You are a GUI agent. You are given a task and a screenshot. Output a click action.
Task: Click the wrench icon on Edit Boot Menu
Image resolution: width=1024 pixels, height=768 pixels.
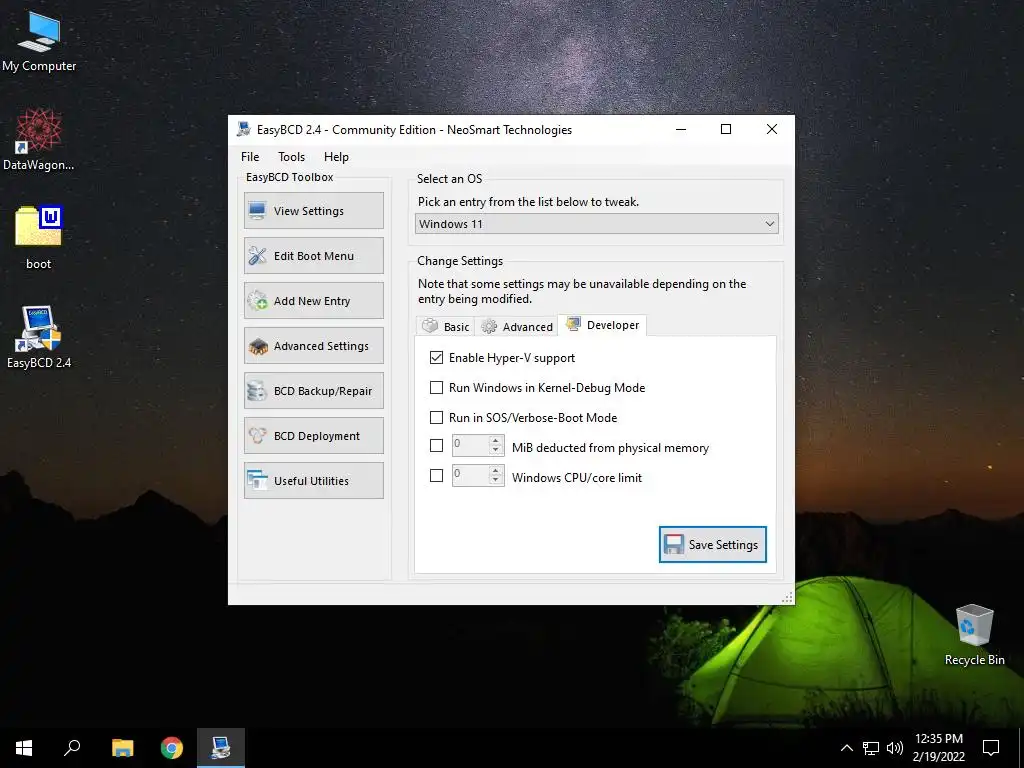[257, 255]
